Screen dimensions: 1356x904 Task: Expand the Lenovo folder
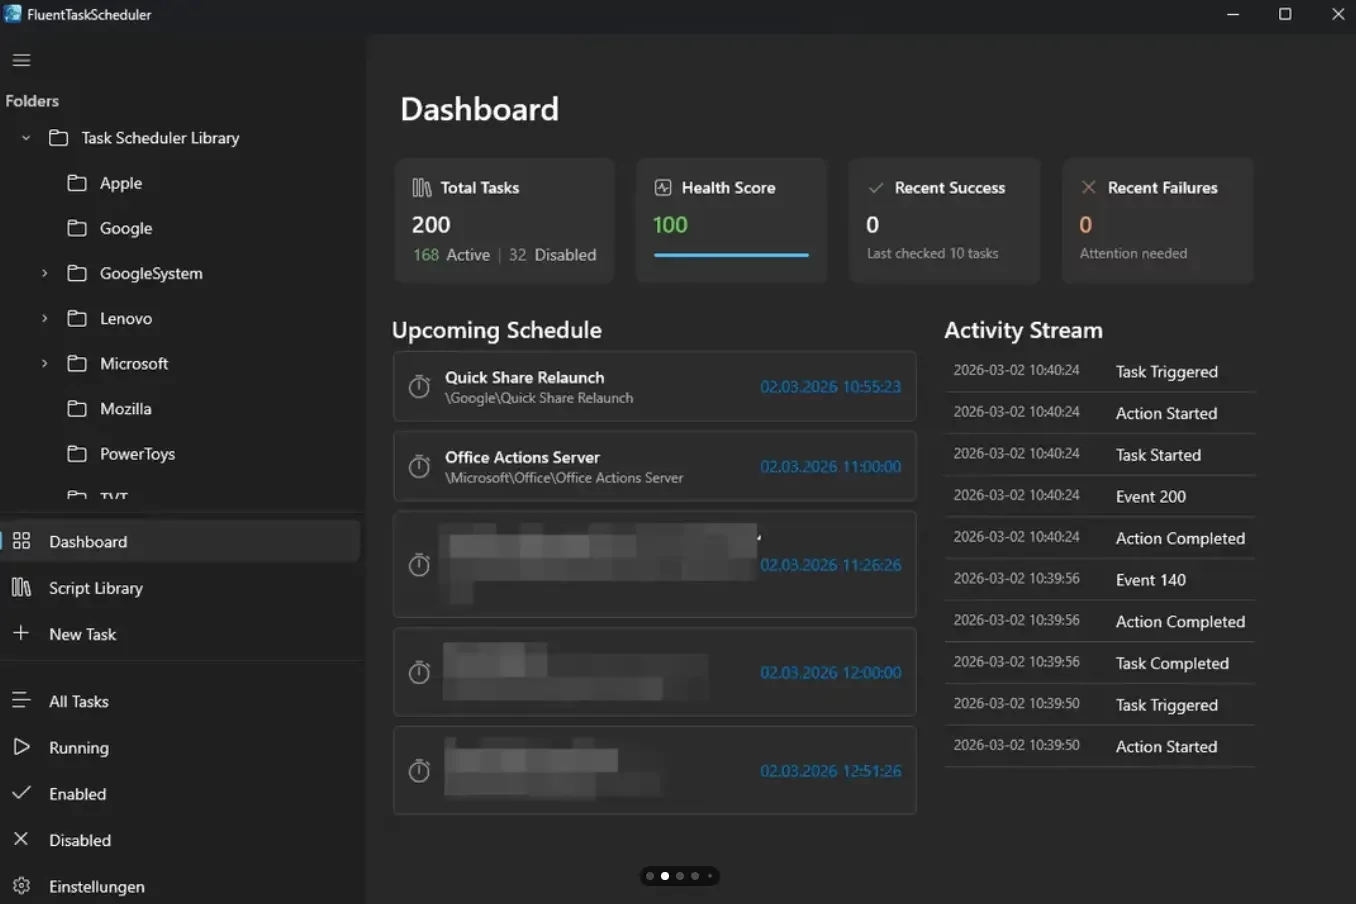point(44,318)
